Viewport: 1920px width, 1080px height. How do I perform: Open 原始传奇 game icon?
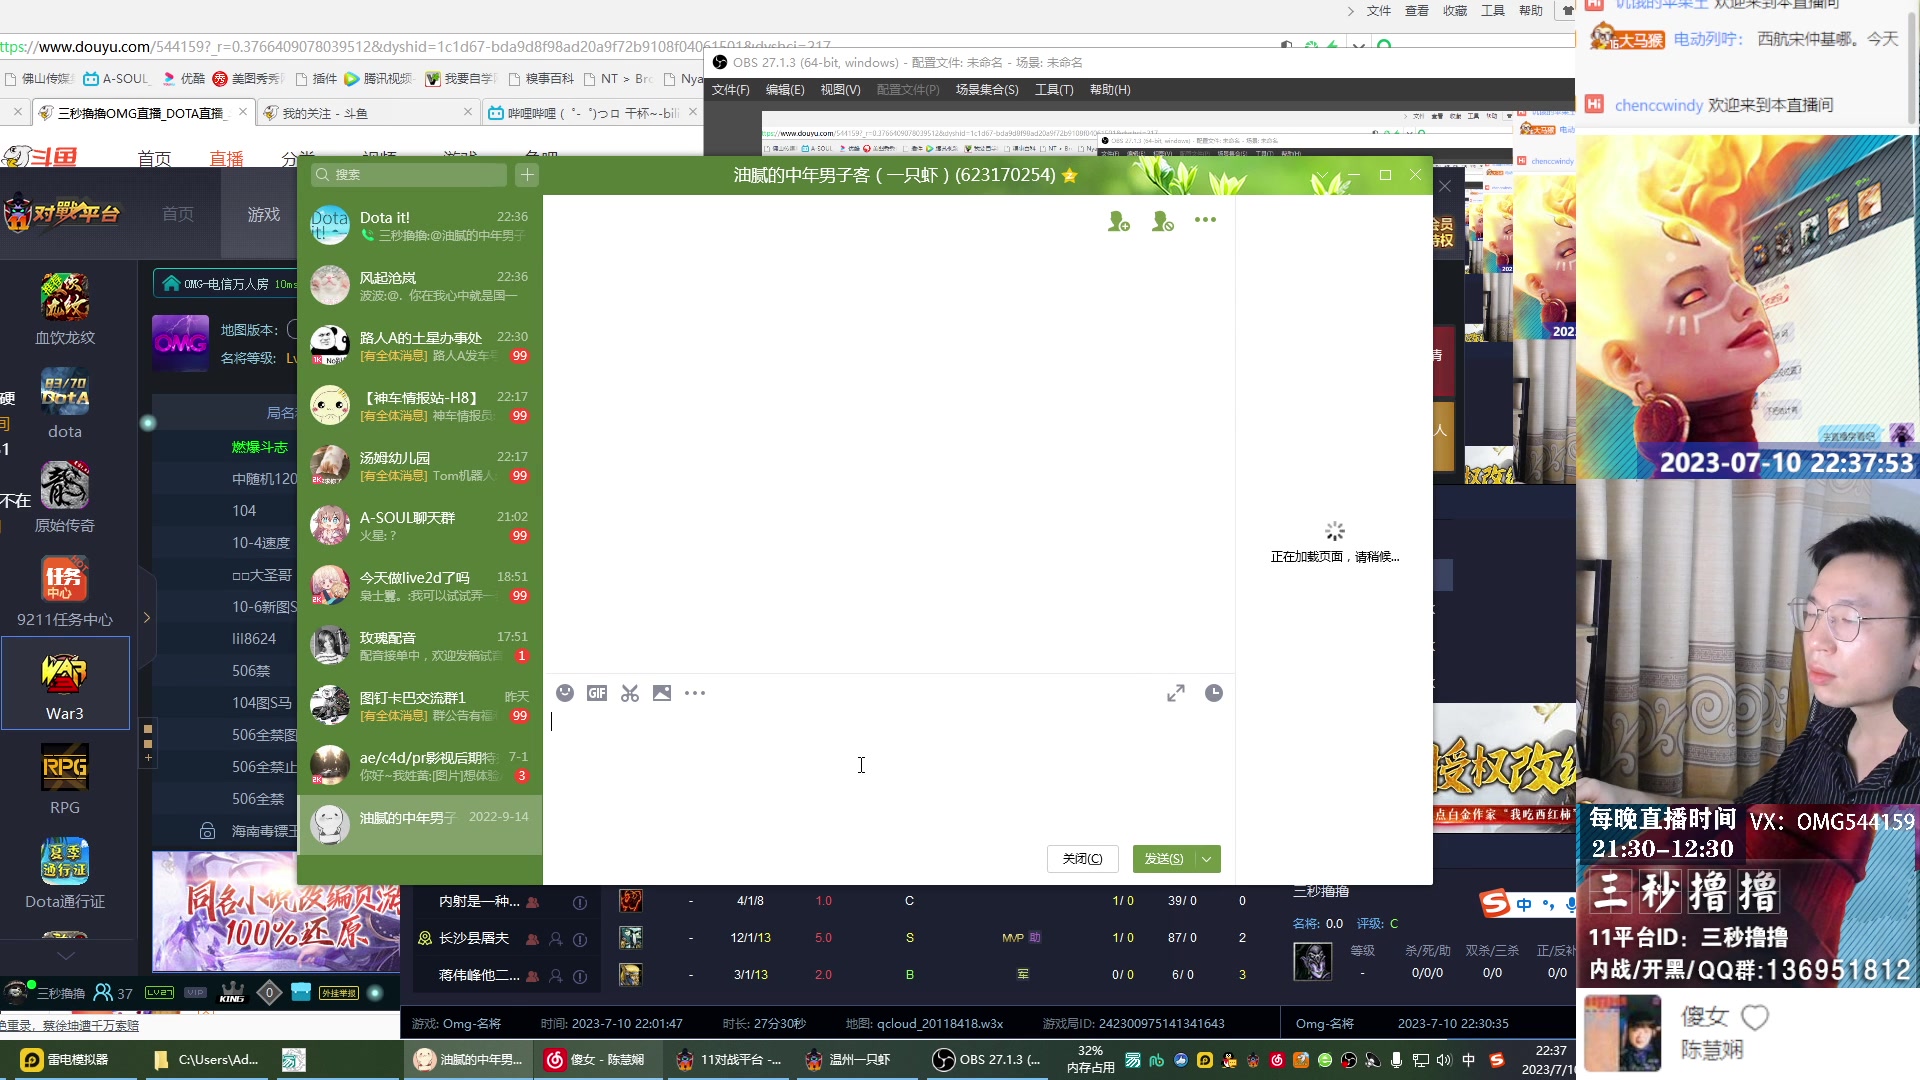pos(65,497)
